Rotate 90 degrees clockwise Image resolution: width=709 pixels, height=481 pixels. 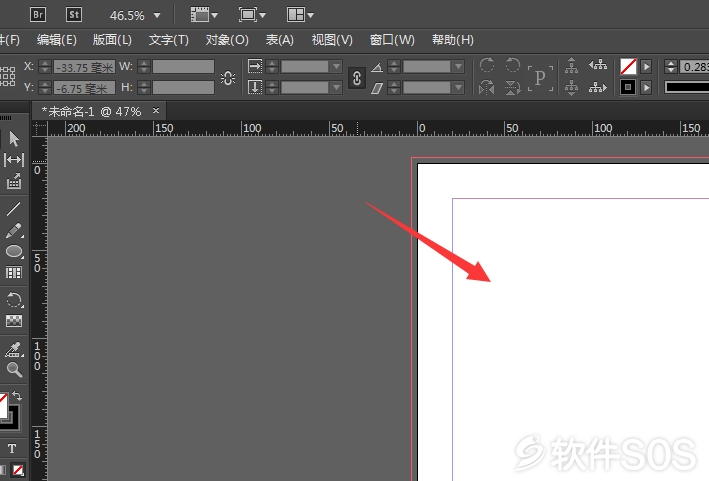tap(487, 65)
